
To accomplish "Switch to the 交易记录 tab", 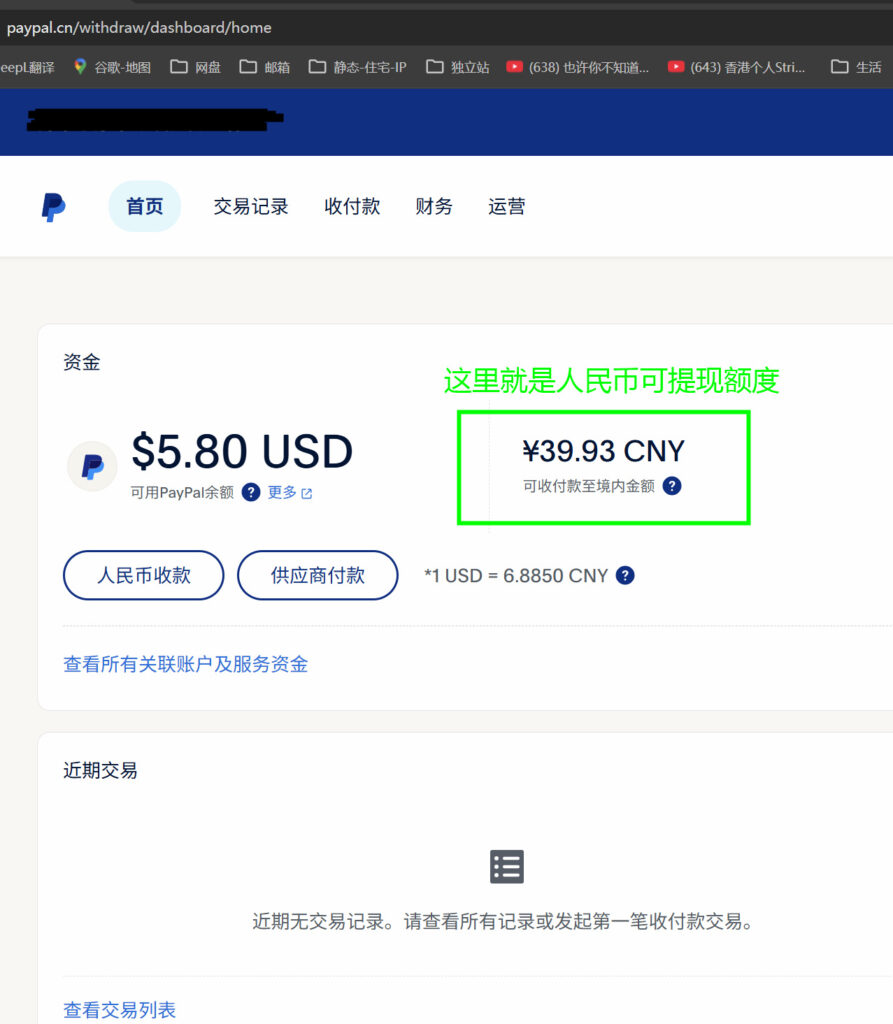I will [x=250, y=207].
